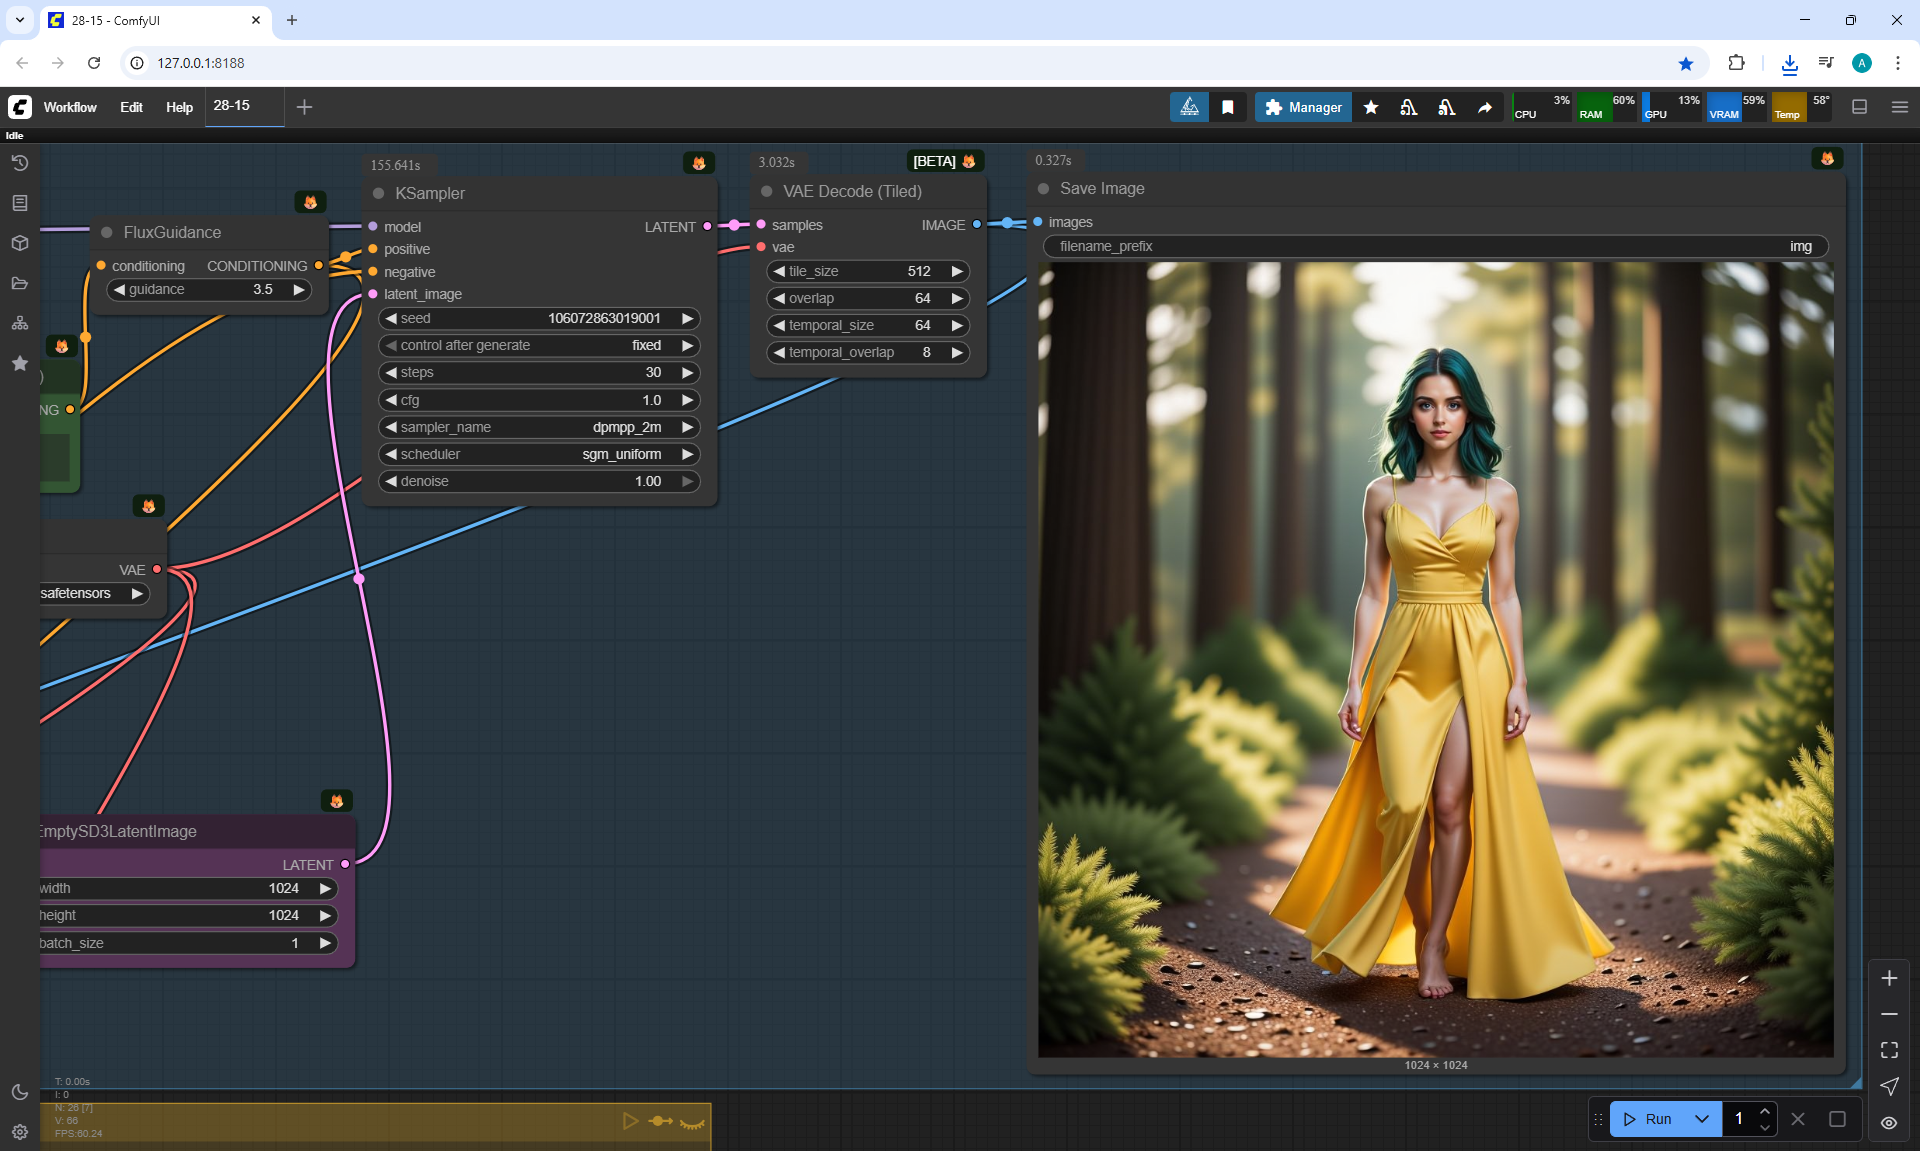
Task: Open the Edit menu
Action: 131,107
